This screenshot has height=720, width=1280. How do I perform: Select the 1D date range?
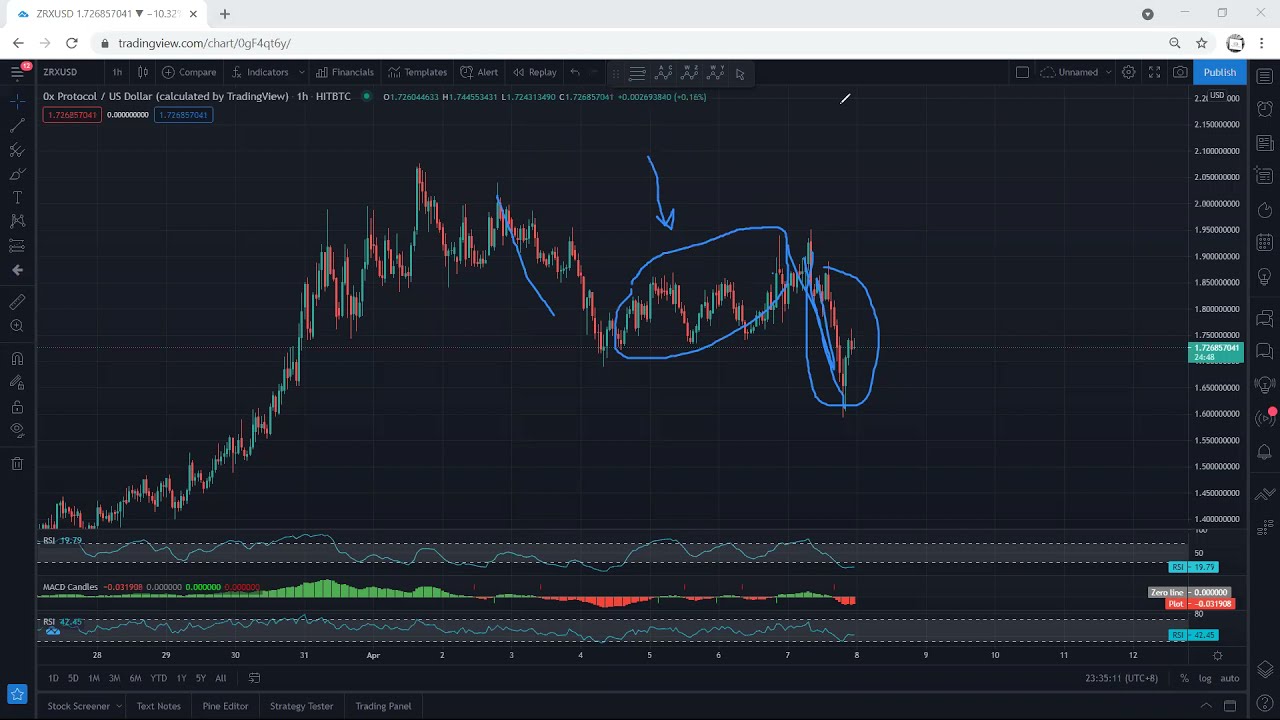click(53, 678)
